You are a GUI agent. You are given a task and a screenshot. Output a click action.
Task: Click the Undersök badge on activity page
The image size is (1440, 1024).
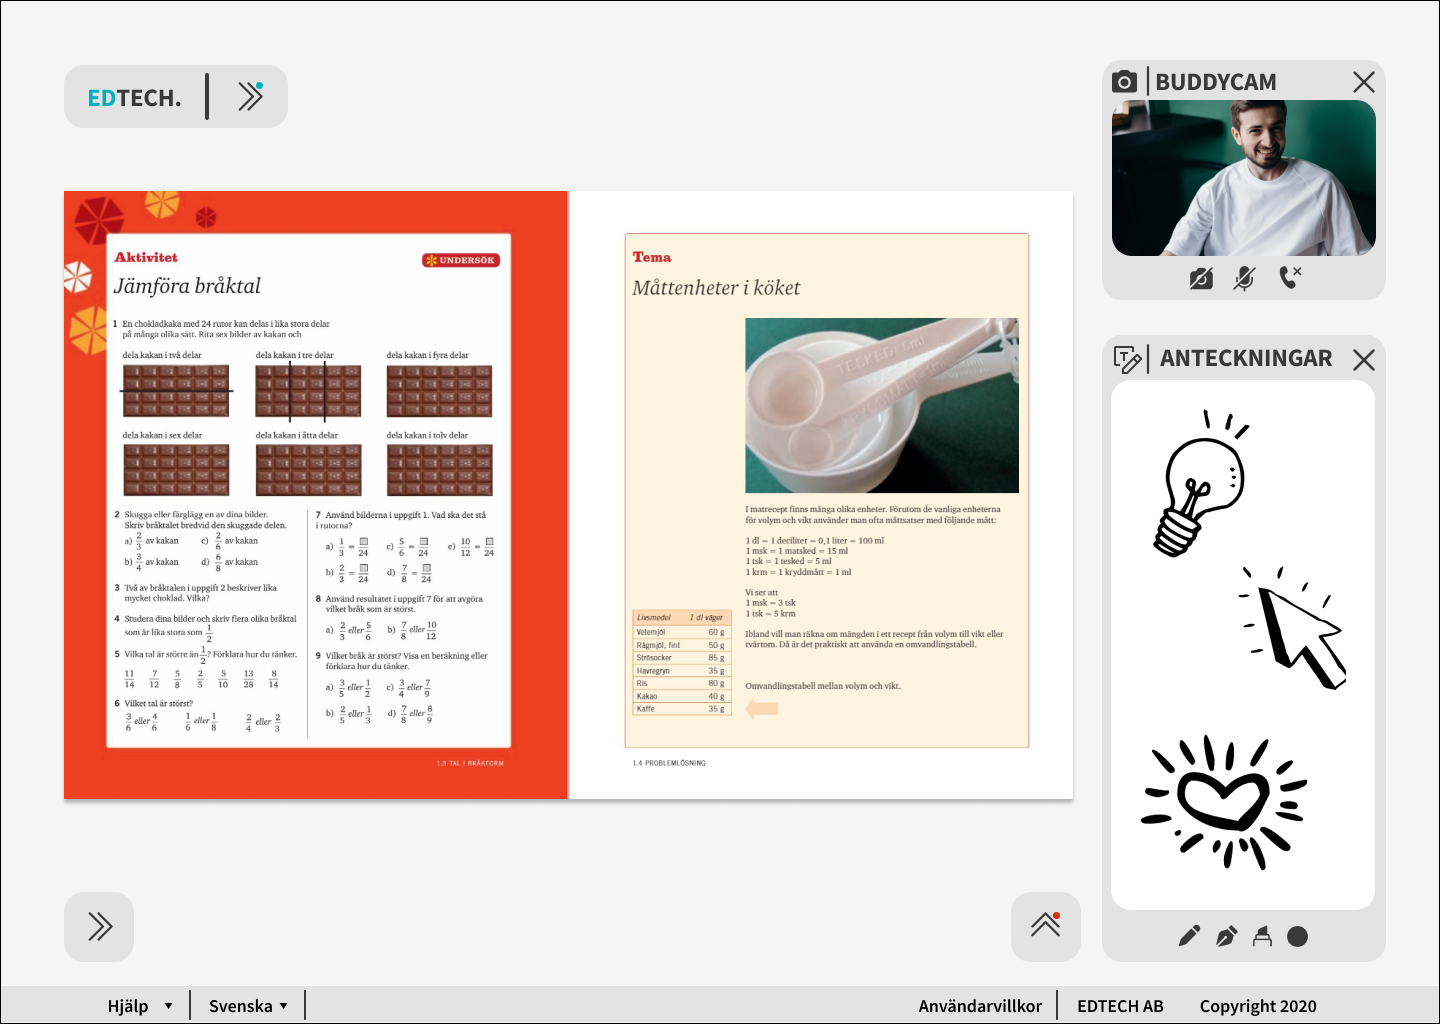click(x=461, y=260)
